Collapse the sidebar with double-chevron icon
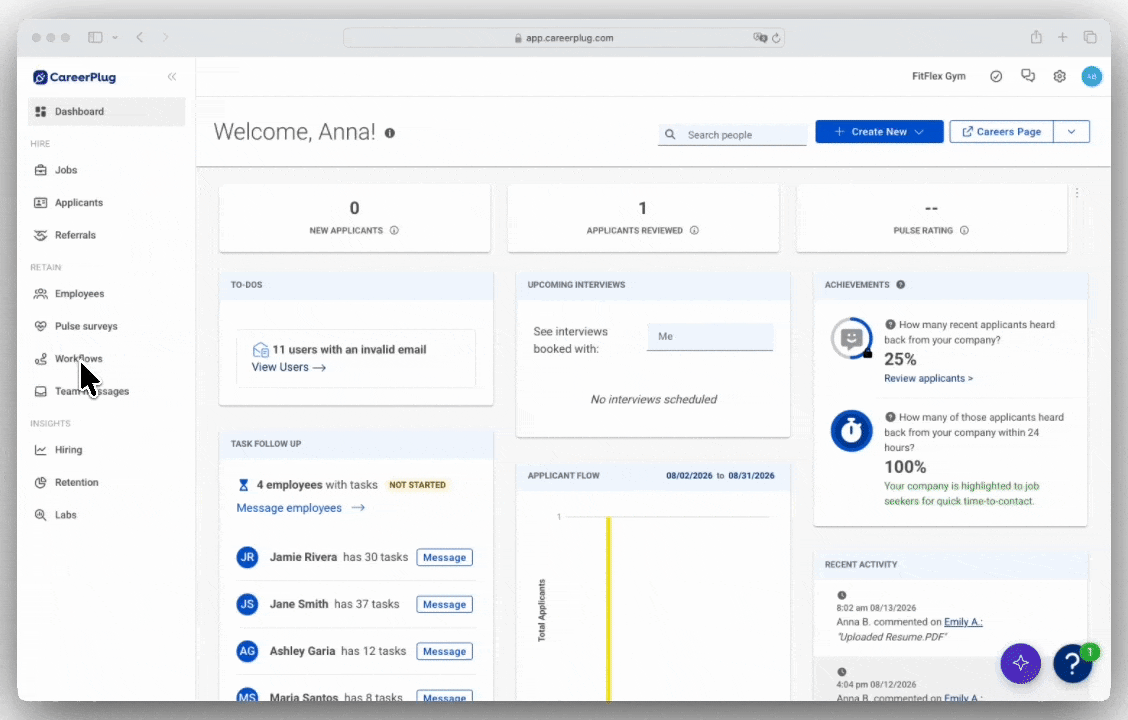The height and width of the screenshot is (720, 1128). 172,77
